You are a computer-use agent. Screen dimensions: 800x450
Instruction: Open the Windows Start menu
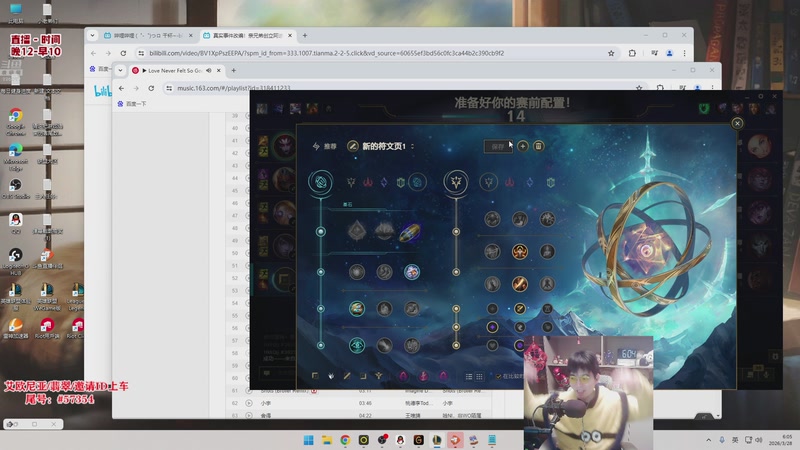pos(309,440)
